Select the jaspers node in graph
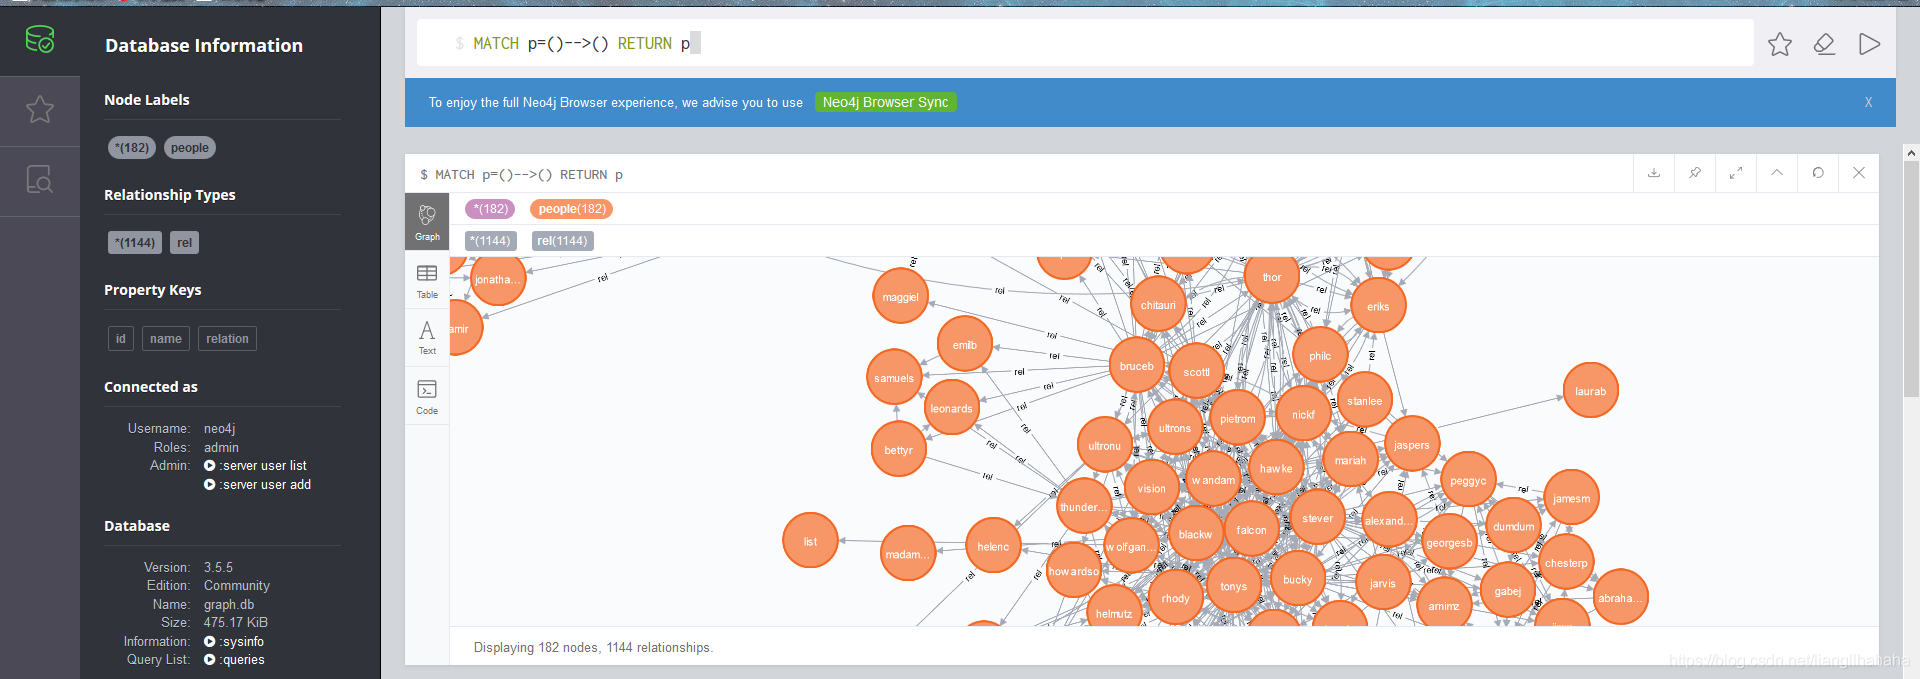This screenshot has width=1920, height=679. [x=1412, y=445]
